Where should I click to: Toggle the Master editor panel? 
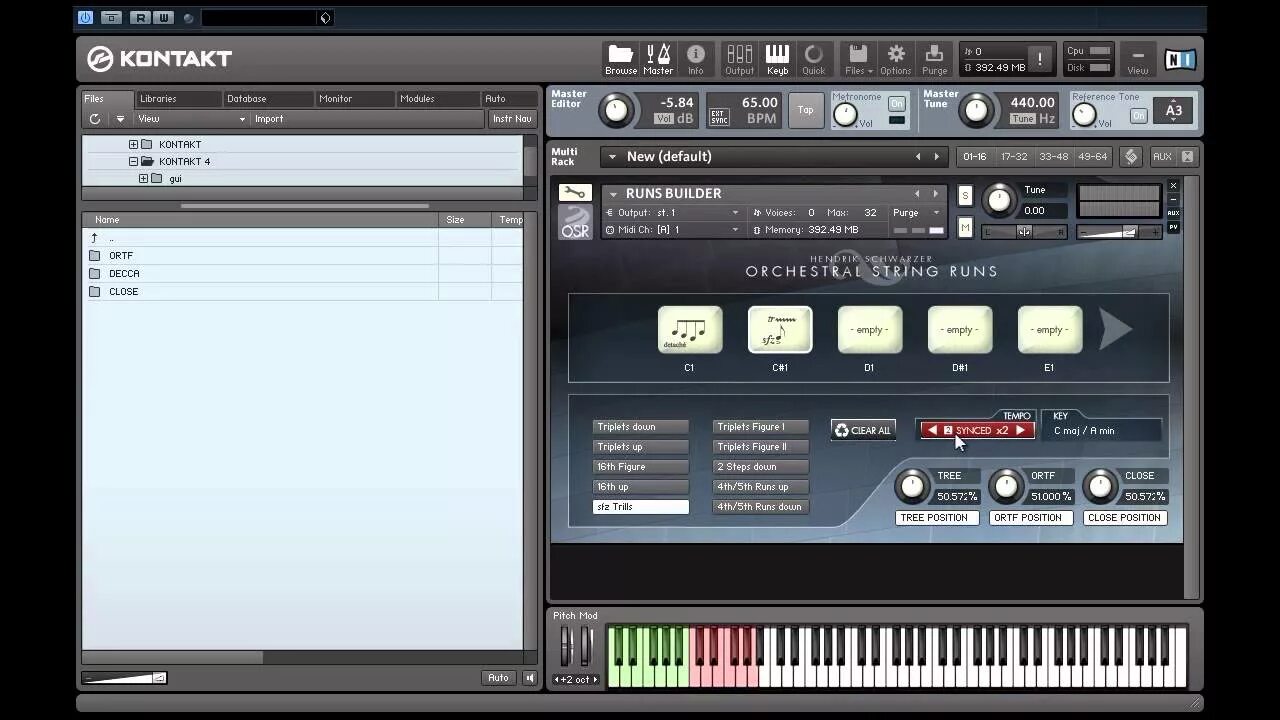(x=658, y=59)
